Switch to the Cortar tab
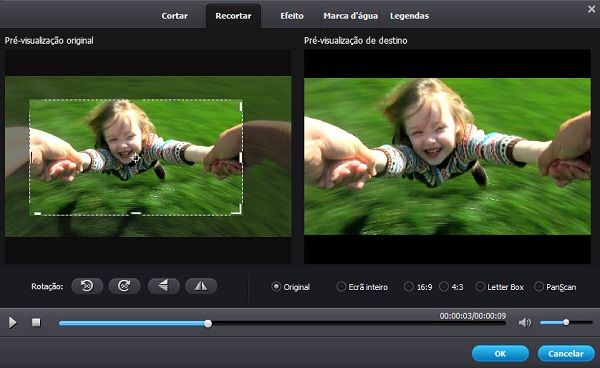Image resolution: width=600 pixels, height=368 pixels. [174, 16]
